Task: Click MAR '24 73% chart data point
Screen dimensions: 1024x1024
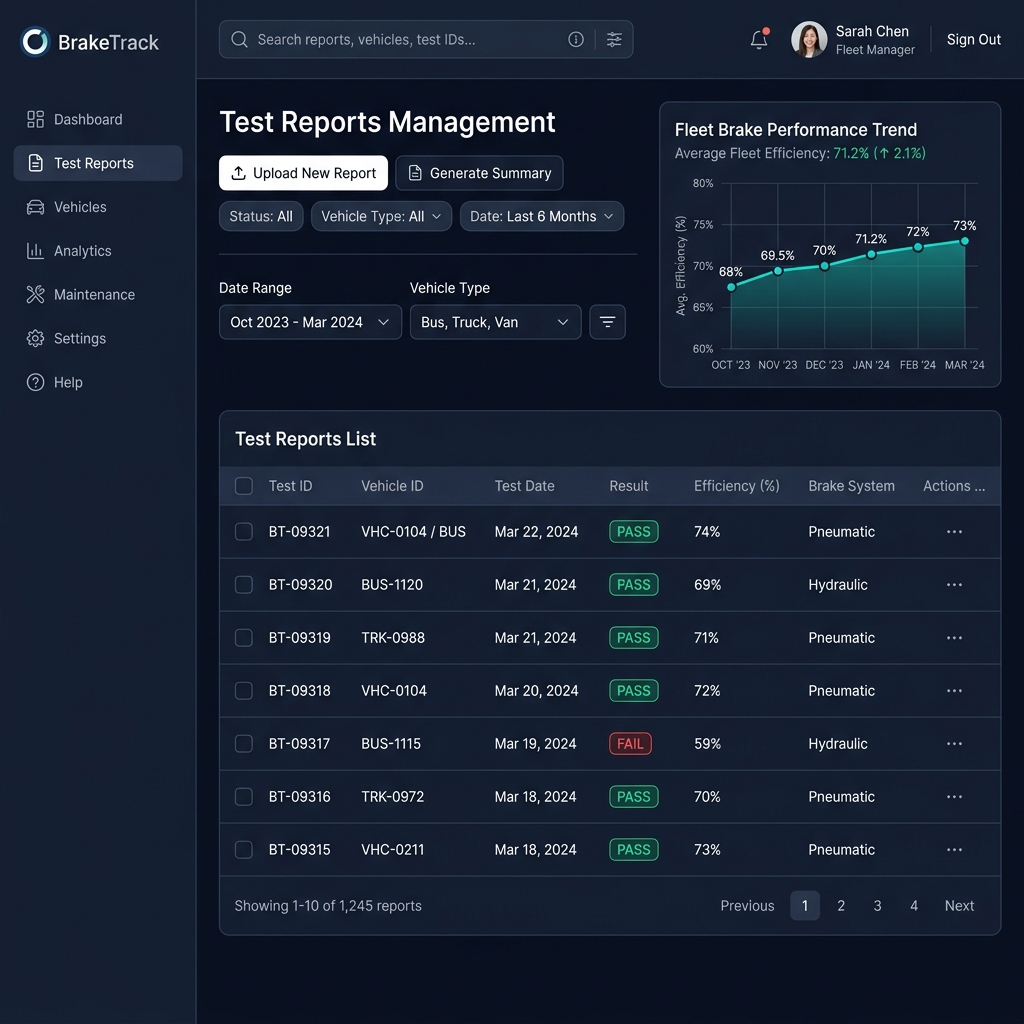Action: coord(965,241)
